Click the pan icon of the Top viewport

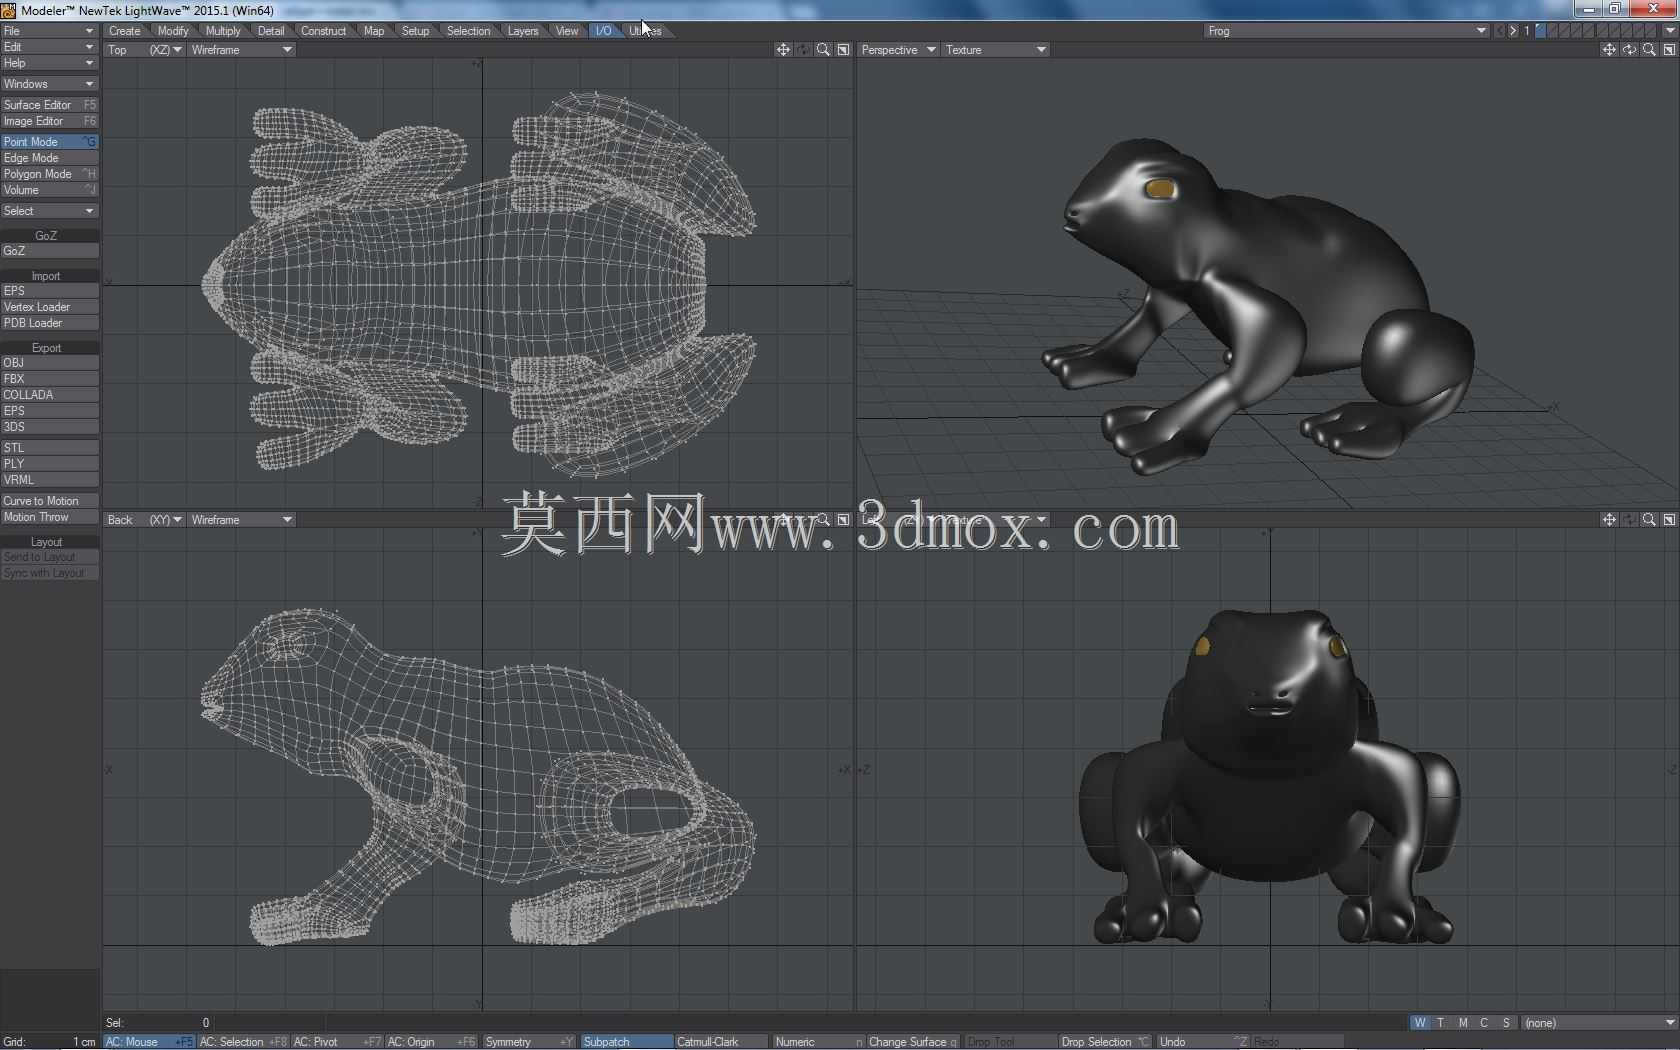(783, 50)
